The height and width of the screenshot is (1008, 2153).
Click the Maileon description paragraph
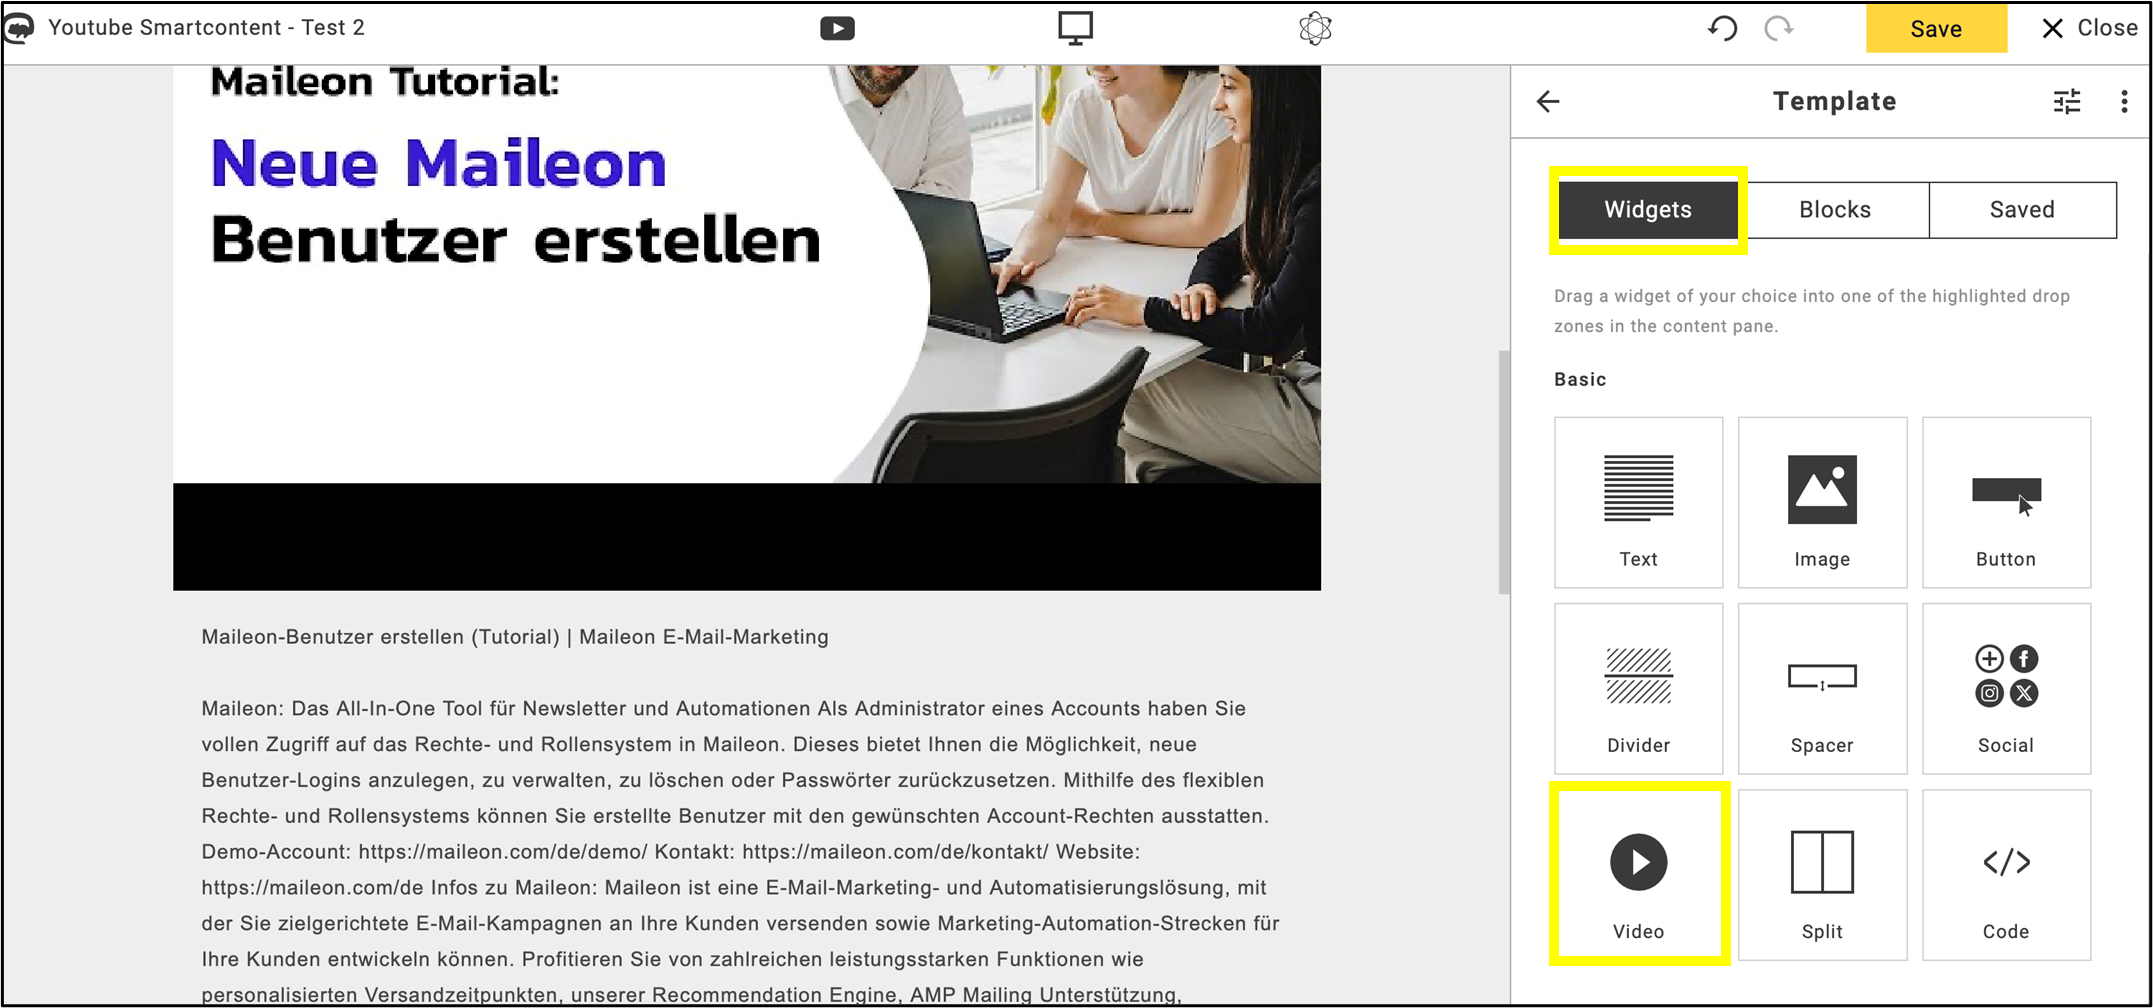[740, 851]
